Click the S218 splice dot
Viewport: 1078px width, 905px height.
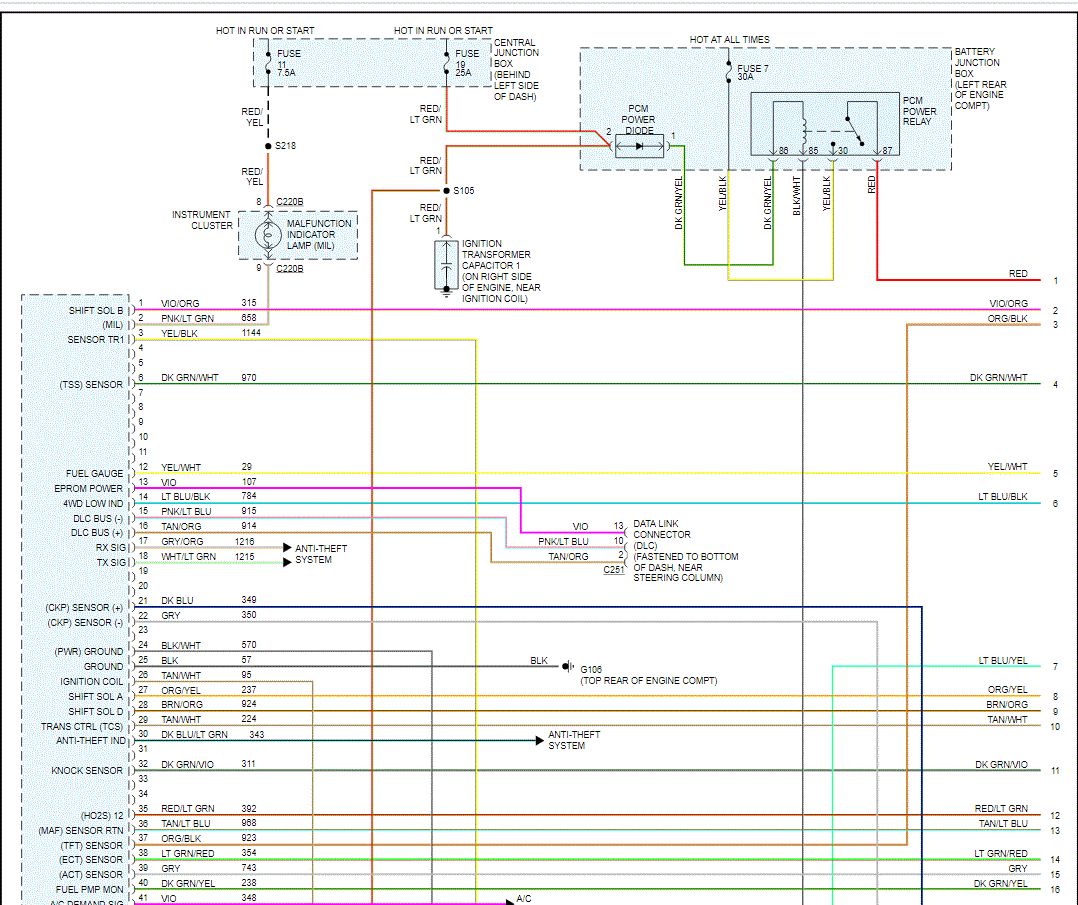coord(268,146)
